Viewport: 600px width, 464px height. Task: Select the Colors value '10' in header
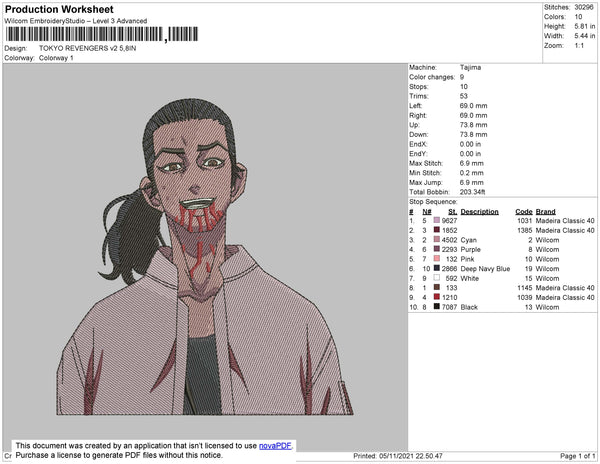[x=578, y=17]
